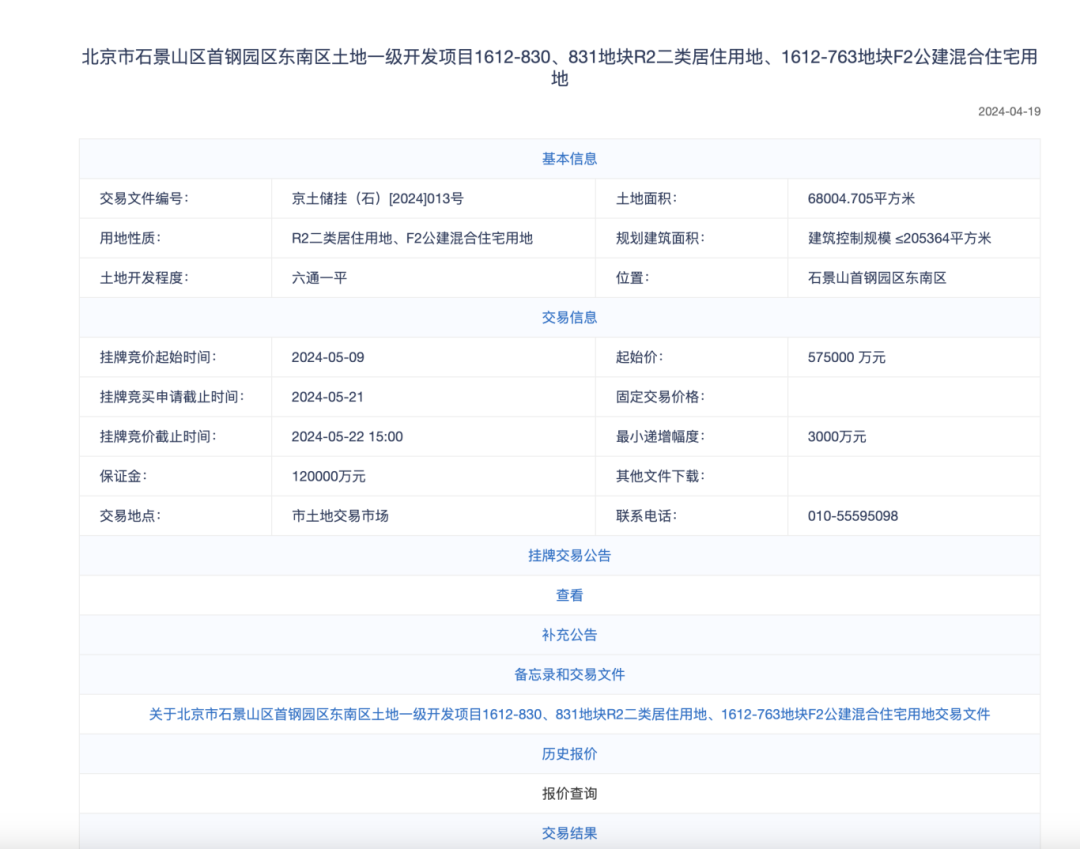Viewport: 1080px width, 849px height.
Task: Click the 其他文件下载 label
Action: [660, 476]
